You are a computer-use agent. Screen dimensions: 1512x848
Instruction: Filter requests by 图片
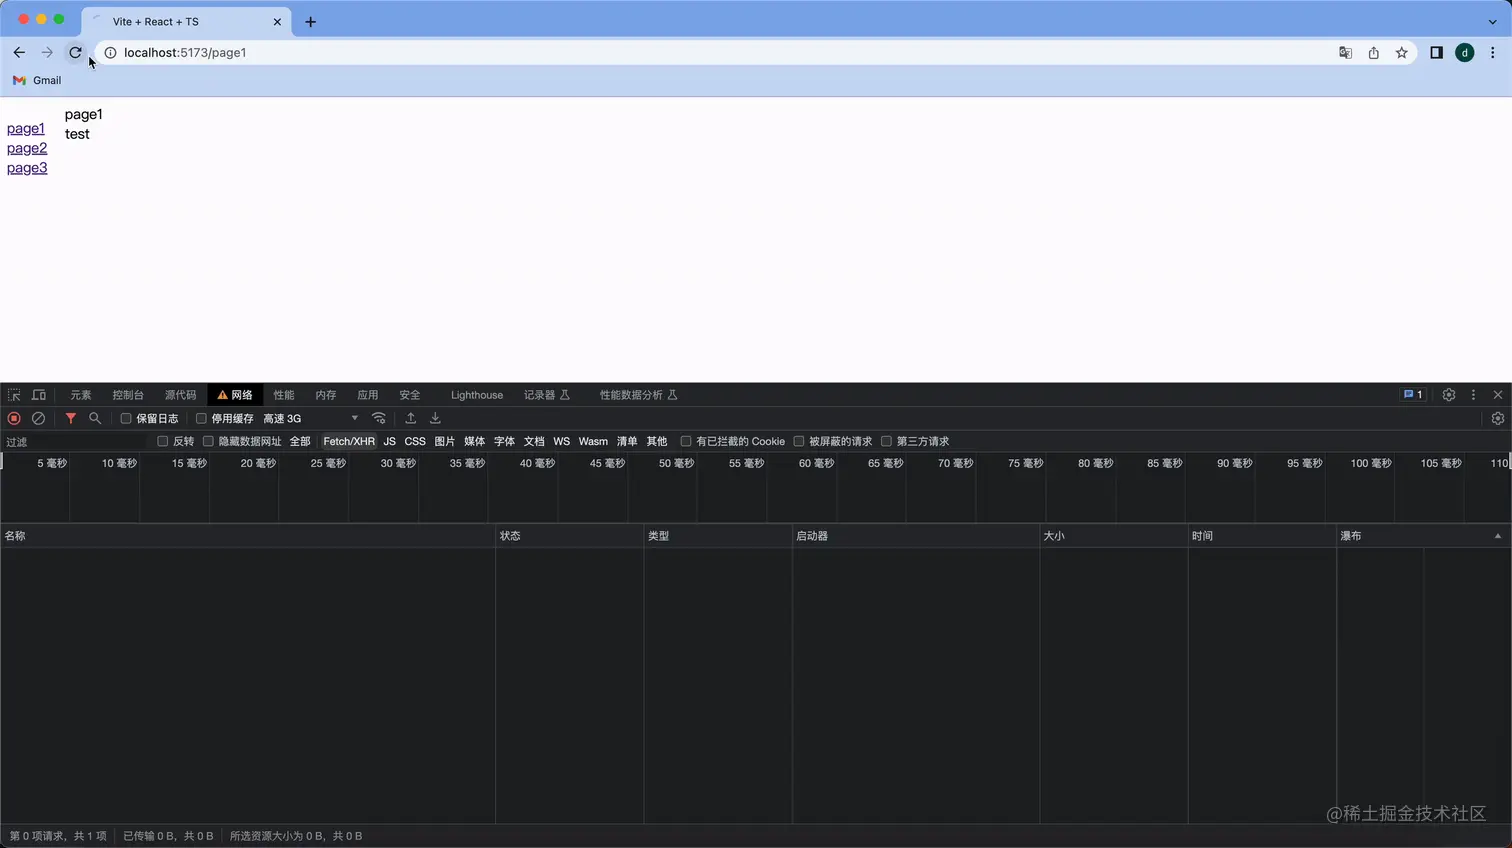[x=445, y=441]
